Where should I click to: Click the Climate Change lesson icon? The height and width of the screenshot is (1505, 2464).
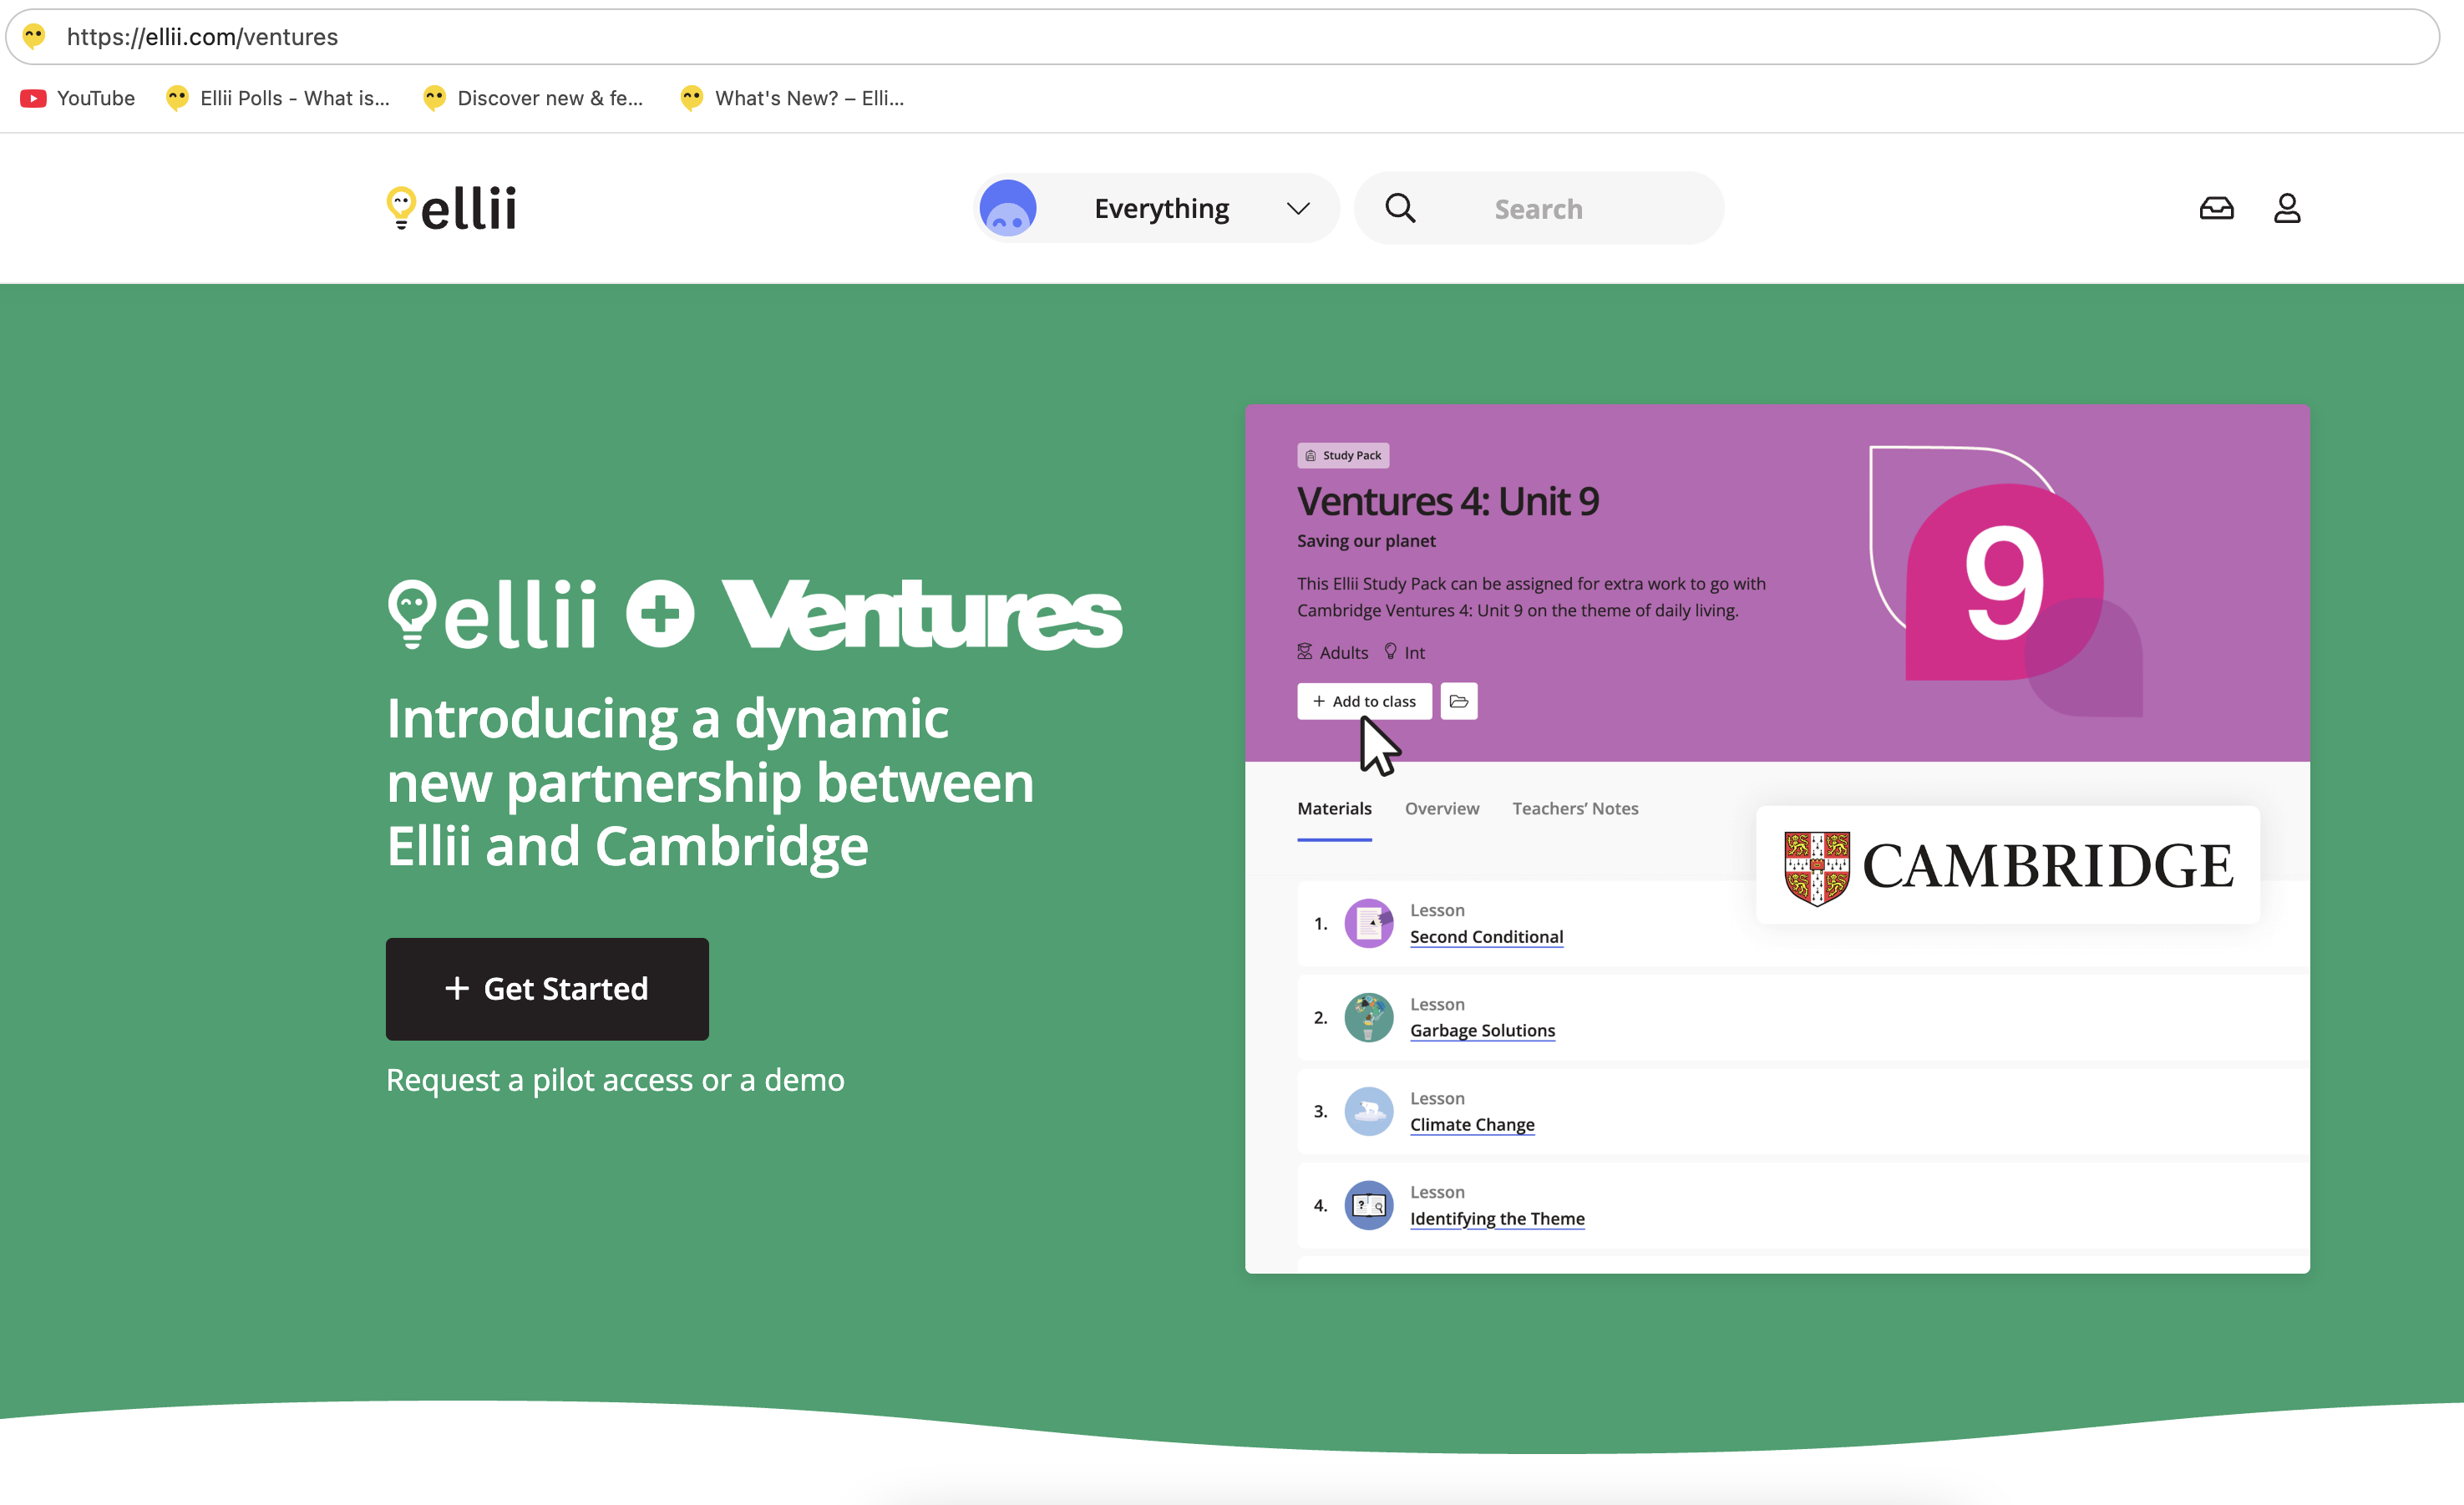point(1368,1111)
